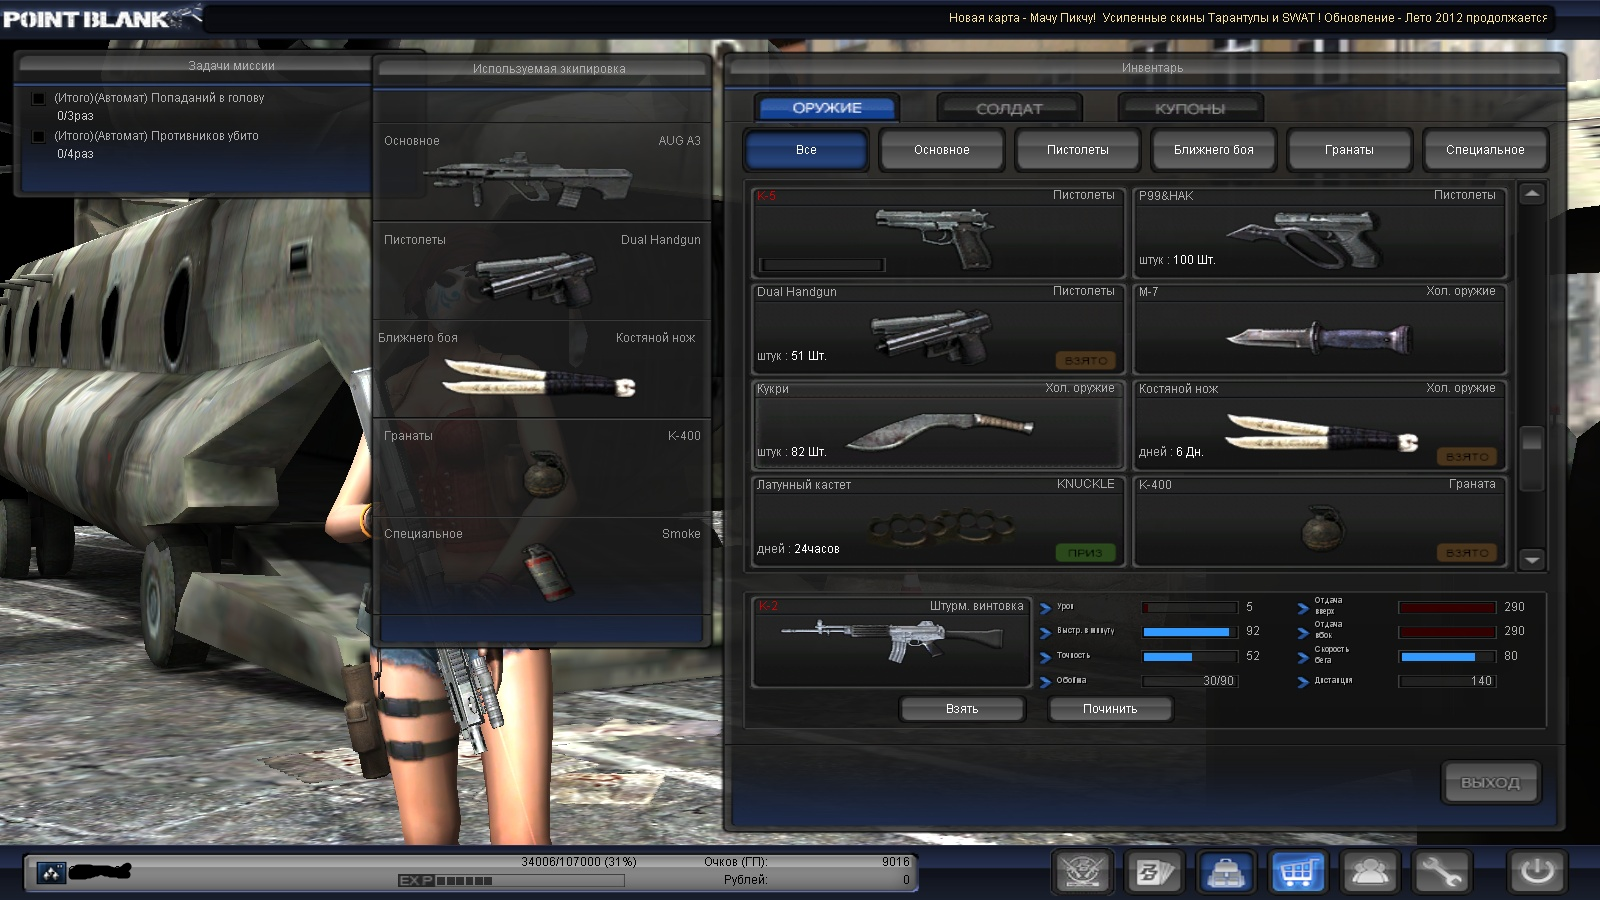This screenshot has height=900, width=1600.
Task: Click the K-5 durability bar
Action: 822,265
